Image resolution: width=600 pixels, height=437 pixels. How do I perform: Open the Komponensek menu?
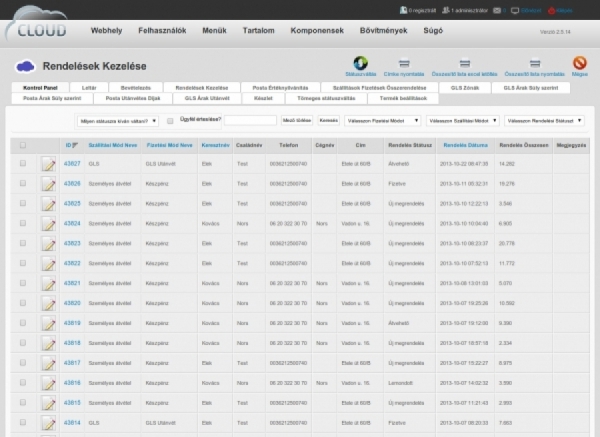tap(317, 31)
